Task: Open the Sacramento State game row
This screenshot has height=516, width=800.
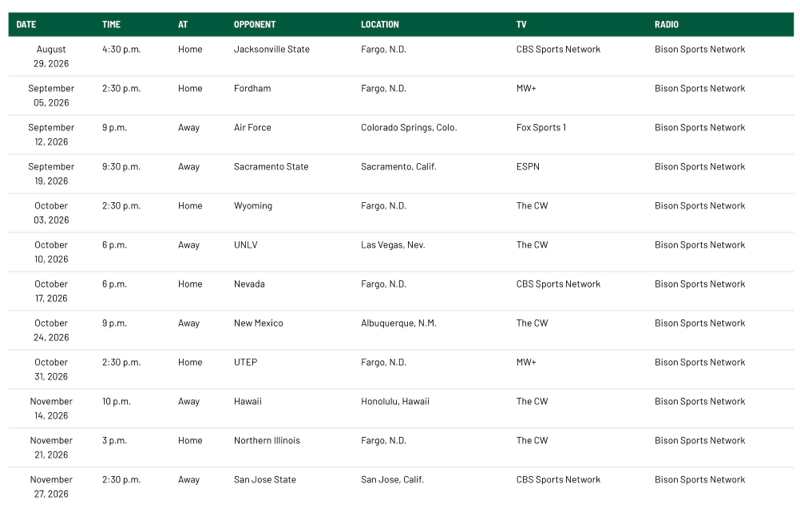Action: 401,174
